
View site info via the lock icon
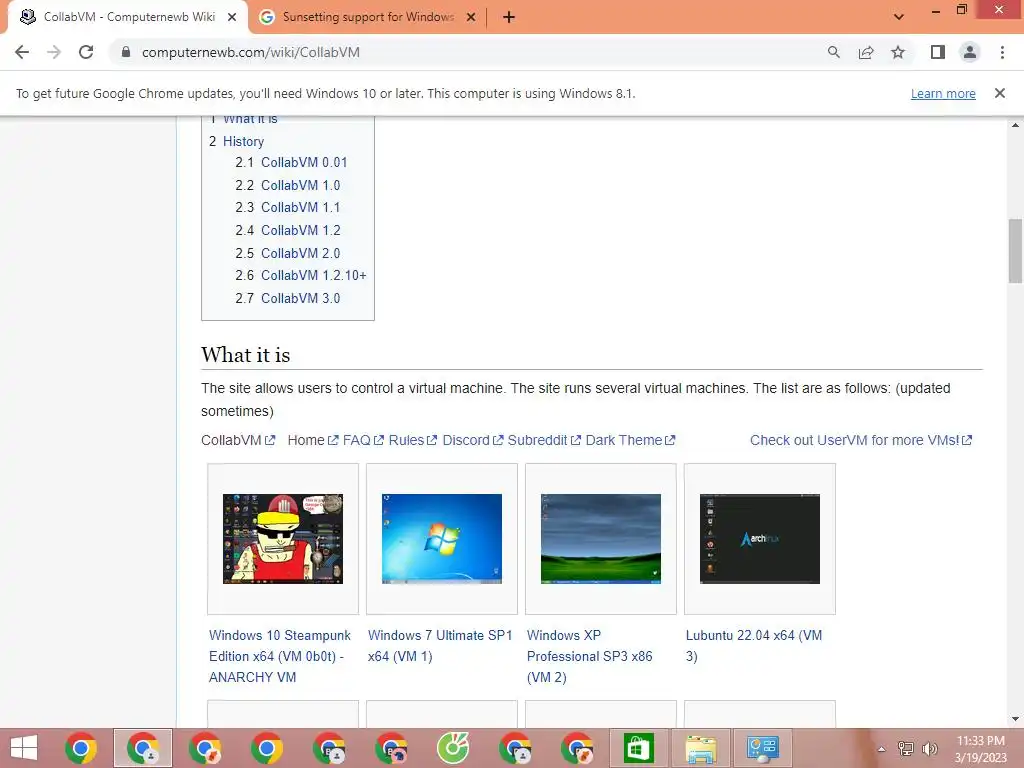125,52
